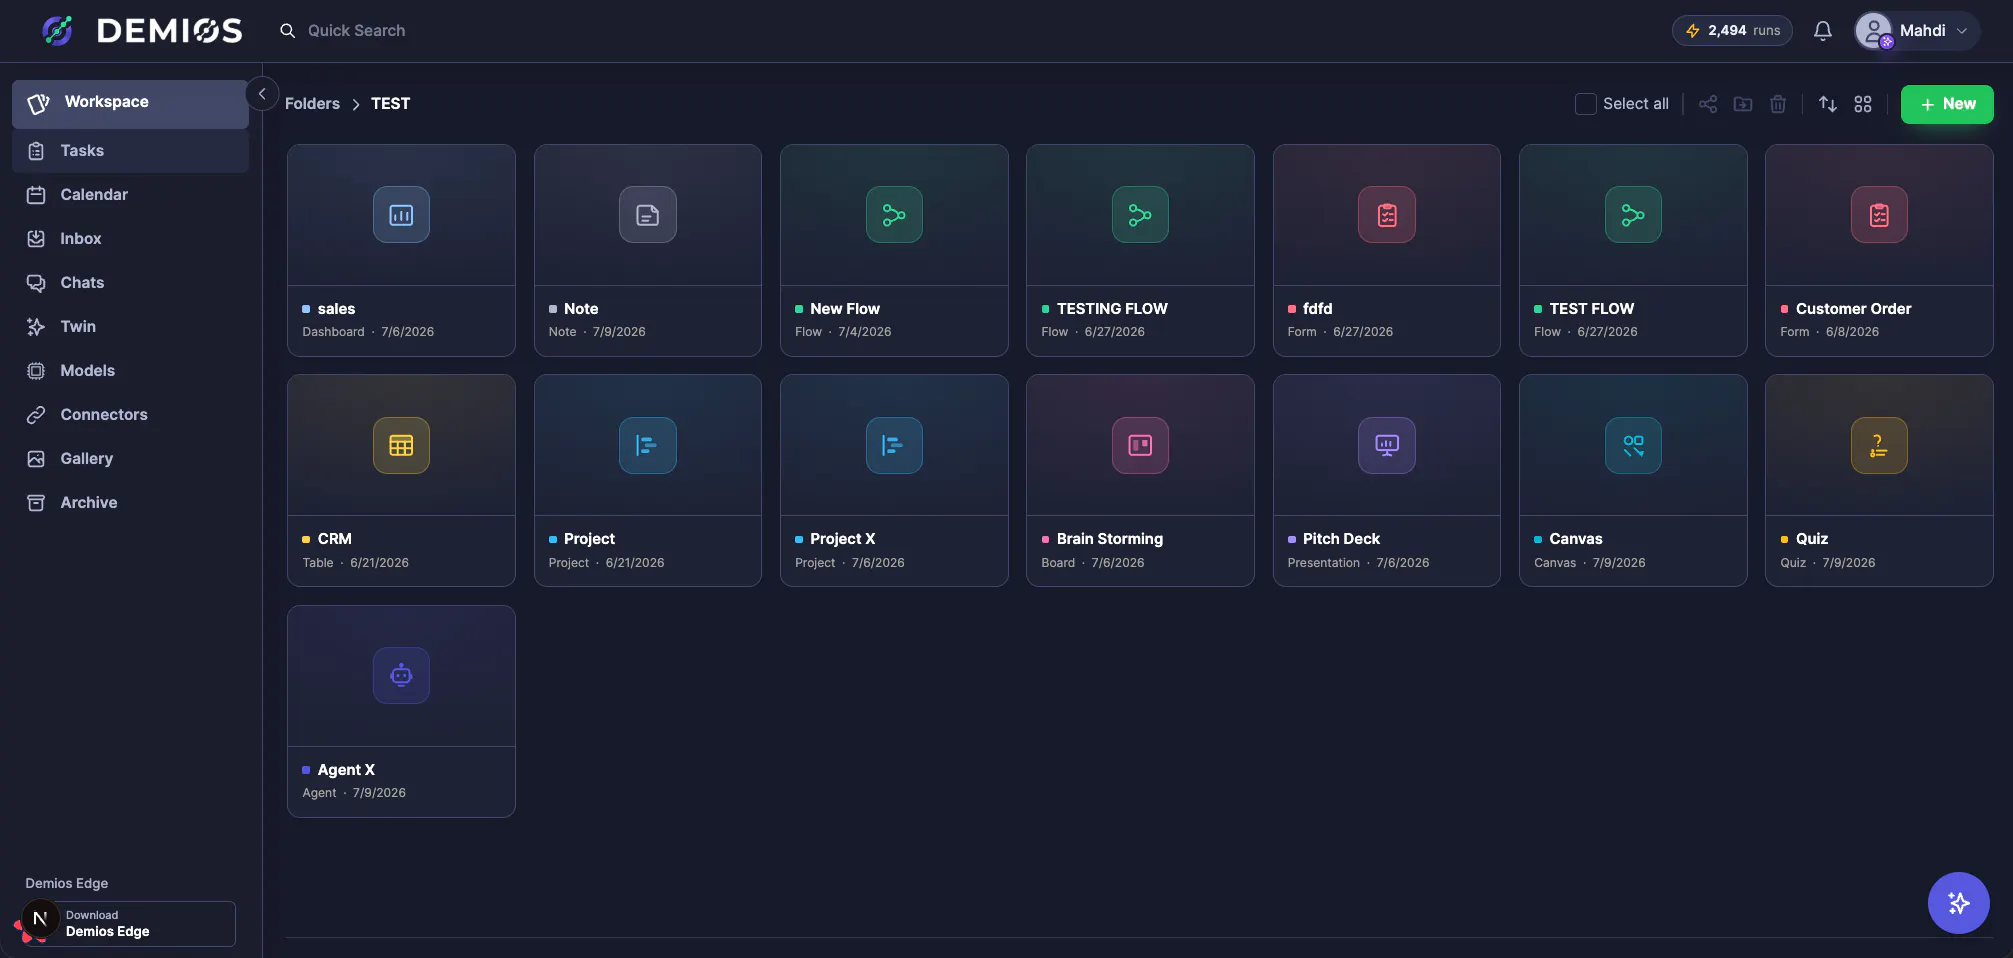Open the notifications bell
The height and width of the screenshot is (958, 2013).
1822,31
